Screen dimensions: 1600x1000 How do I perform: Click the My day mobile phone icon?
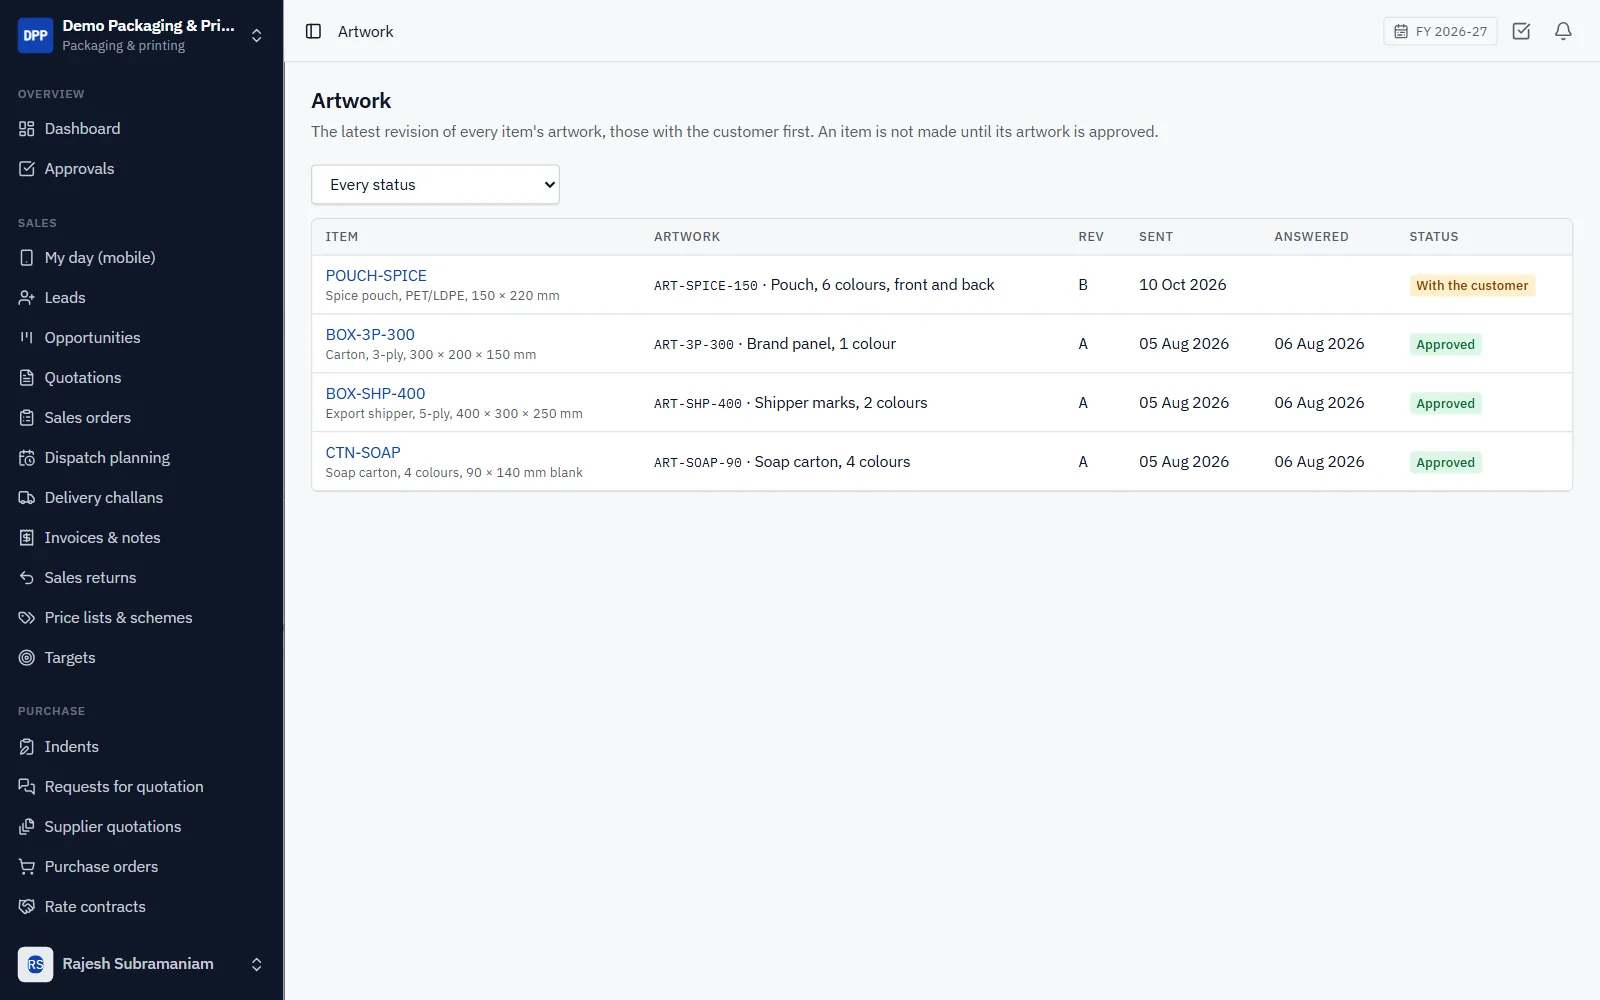click(x=27, y=258)
